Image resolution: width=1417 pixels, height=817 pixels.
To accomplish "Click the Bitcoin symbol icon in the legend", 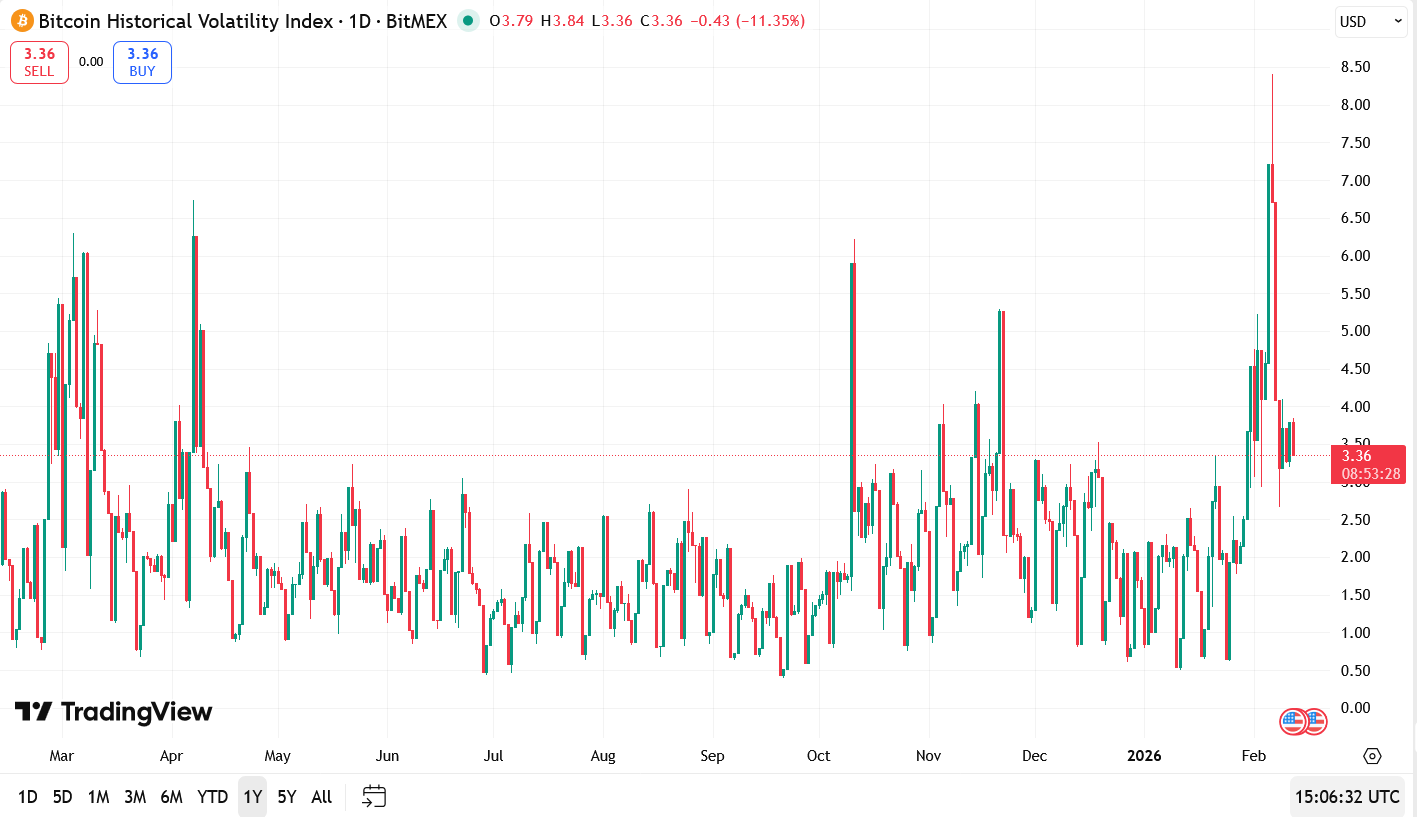I will pyautogui.click(x=20, y=20).
